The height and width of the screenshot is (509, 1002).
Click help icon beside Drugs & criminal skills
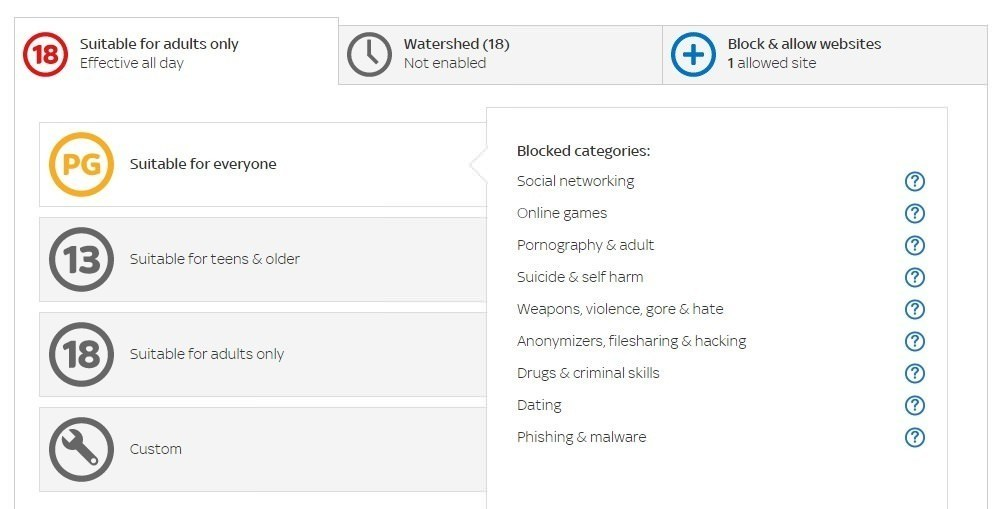point(914,373)
